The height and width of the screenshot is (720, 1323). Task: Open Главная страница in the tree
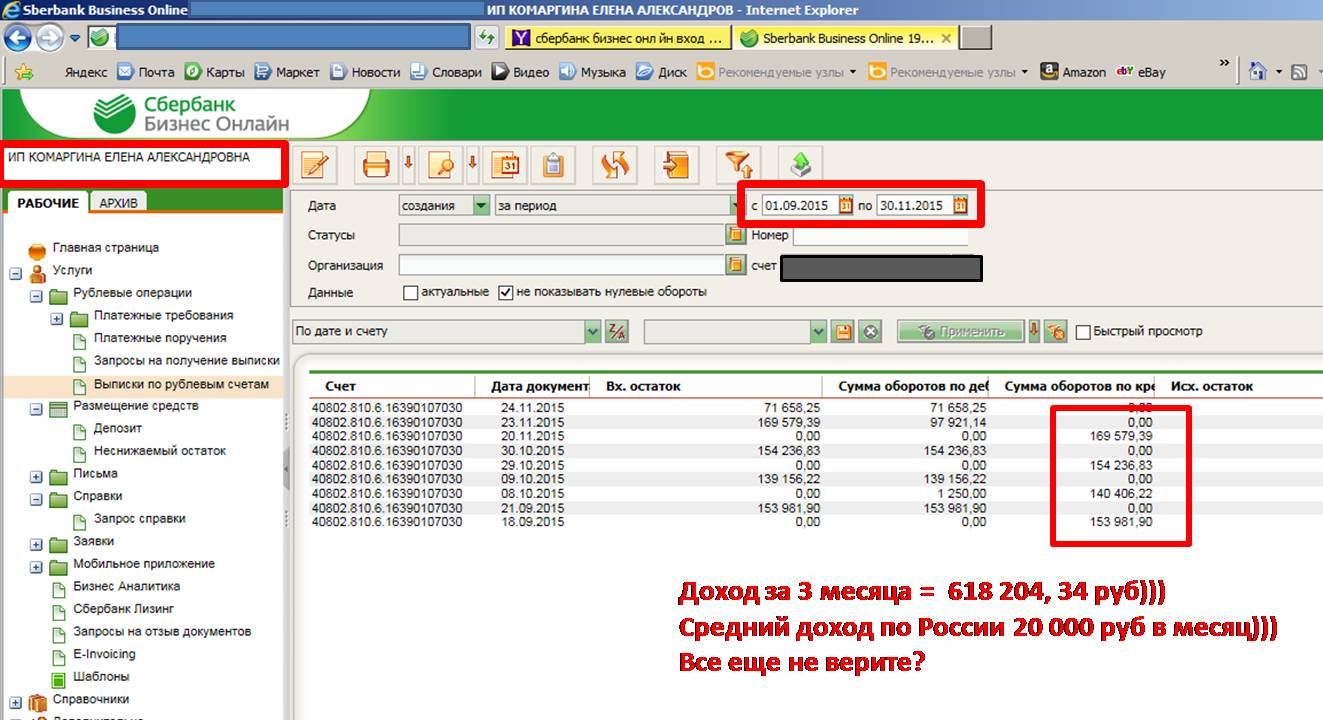tap(105, 248)
